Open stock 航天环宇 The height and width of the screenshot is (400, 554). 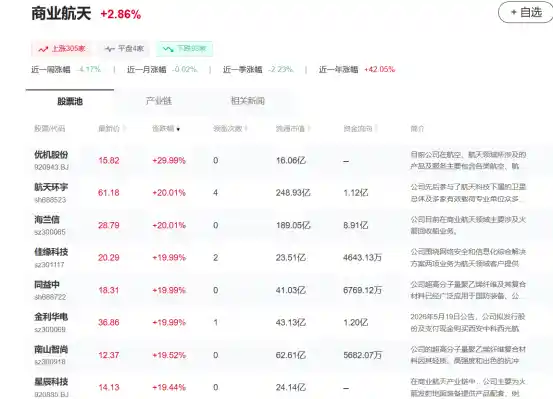(51, 187)
